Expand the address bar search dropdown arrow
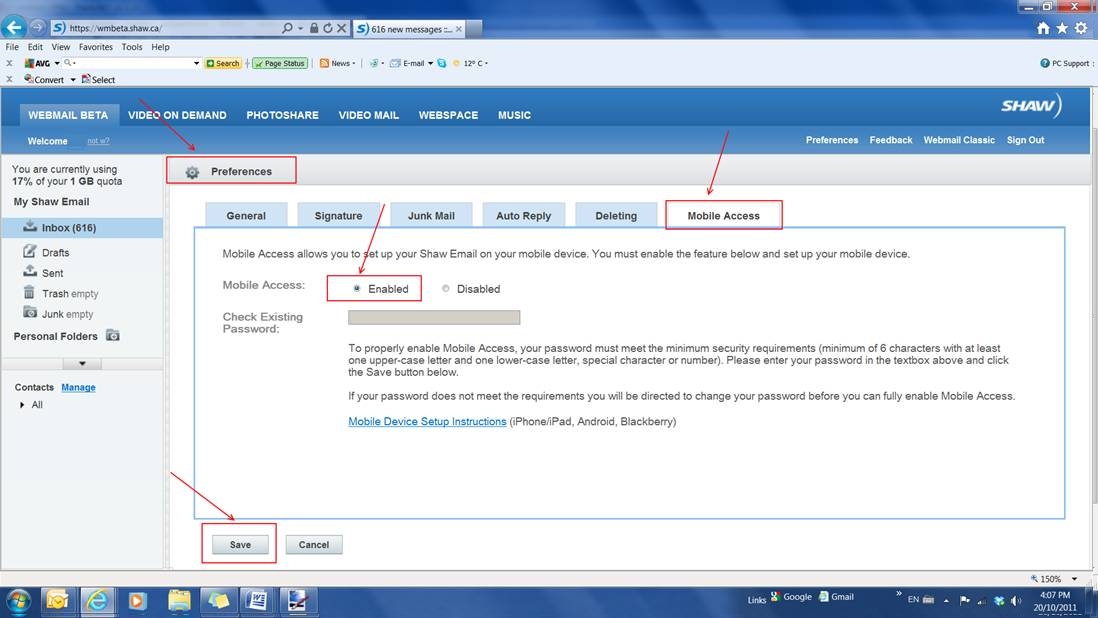The image size is (1098, 618). 300,29
